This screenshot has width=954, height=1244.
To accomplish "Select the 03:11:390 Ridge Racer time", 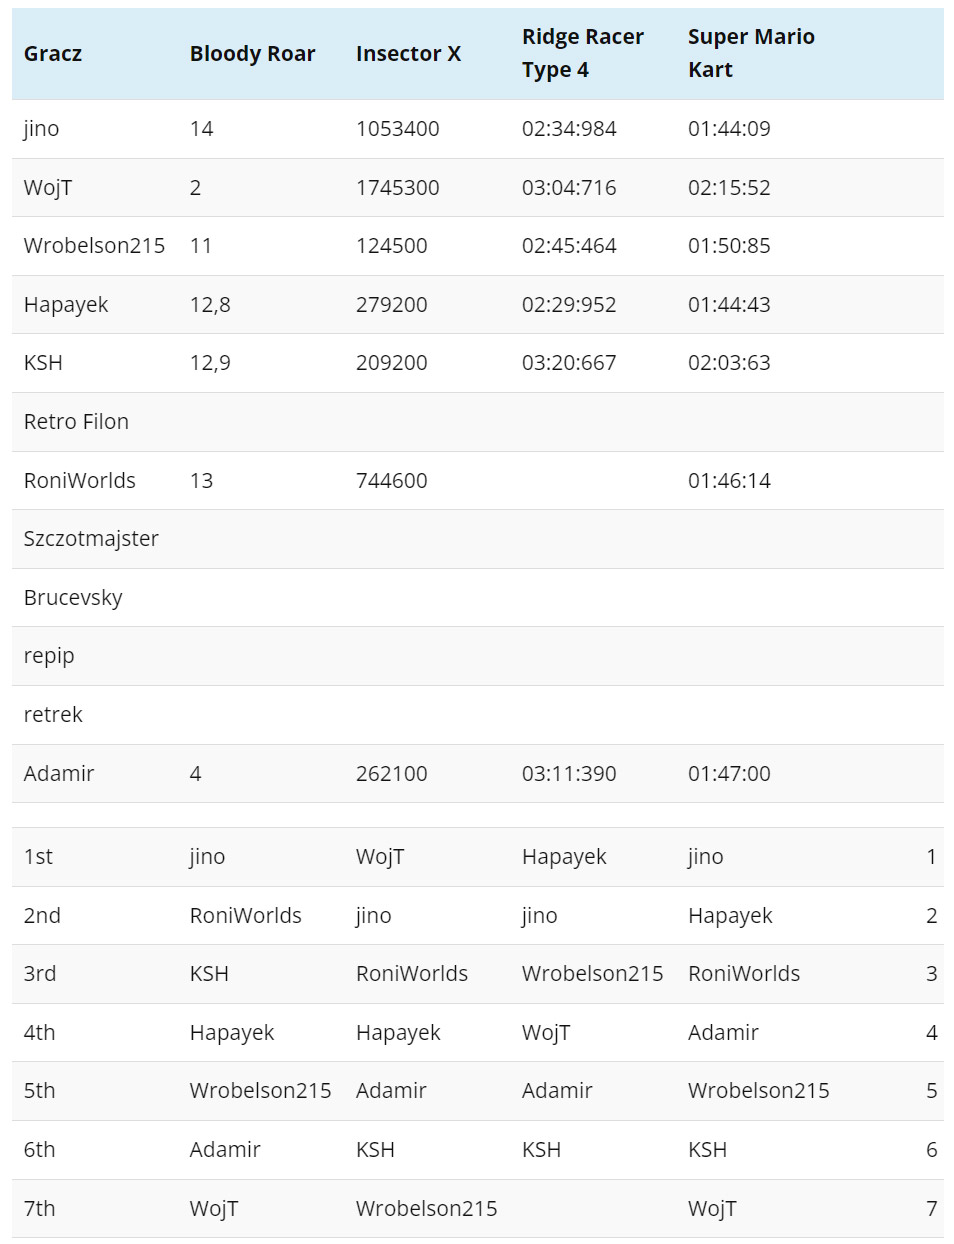I will (569, 774).
